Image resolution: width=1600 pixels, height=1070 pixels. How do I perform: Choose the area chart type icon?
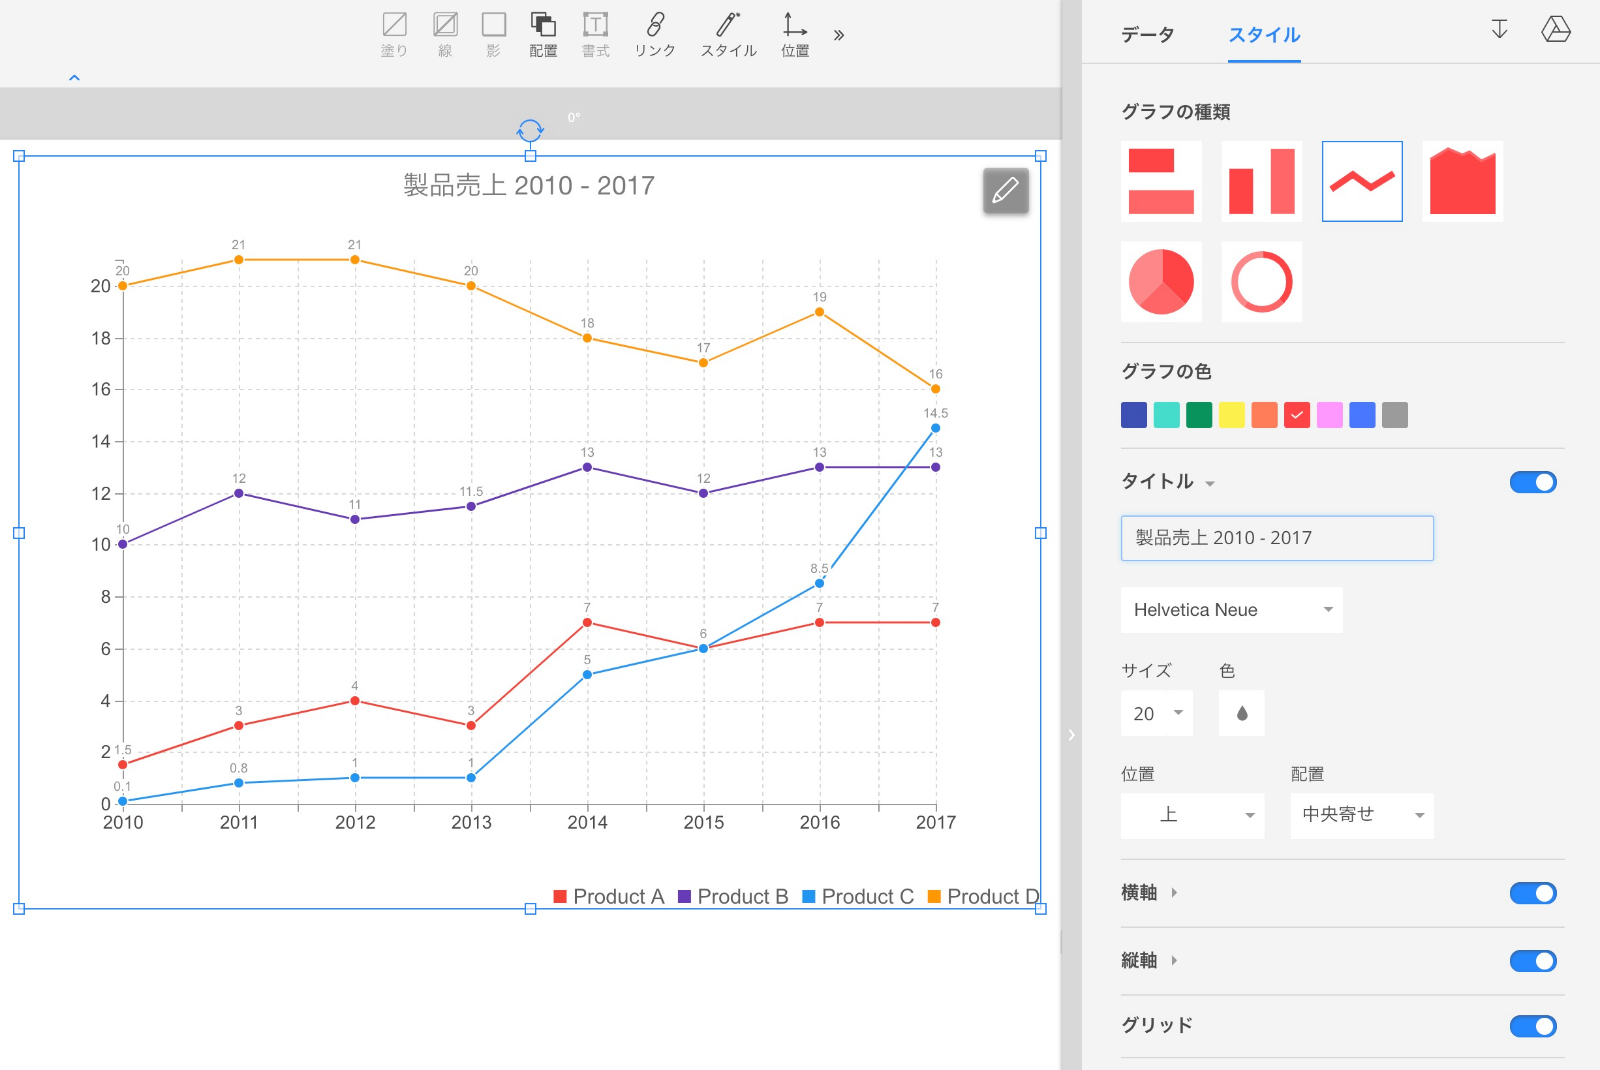1462,181
